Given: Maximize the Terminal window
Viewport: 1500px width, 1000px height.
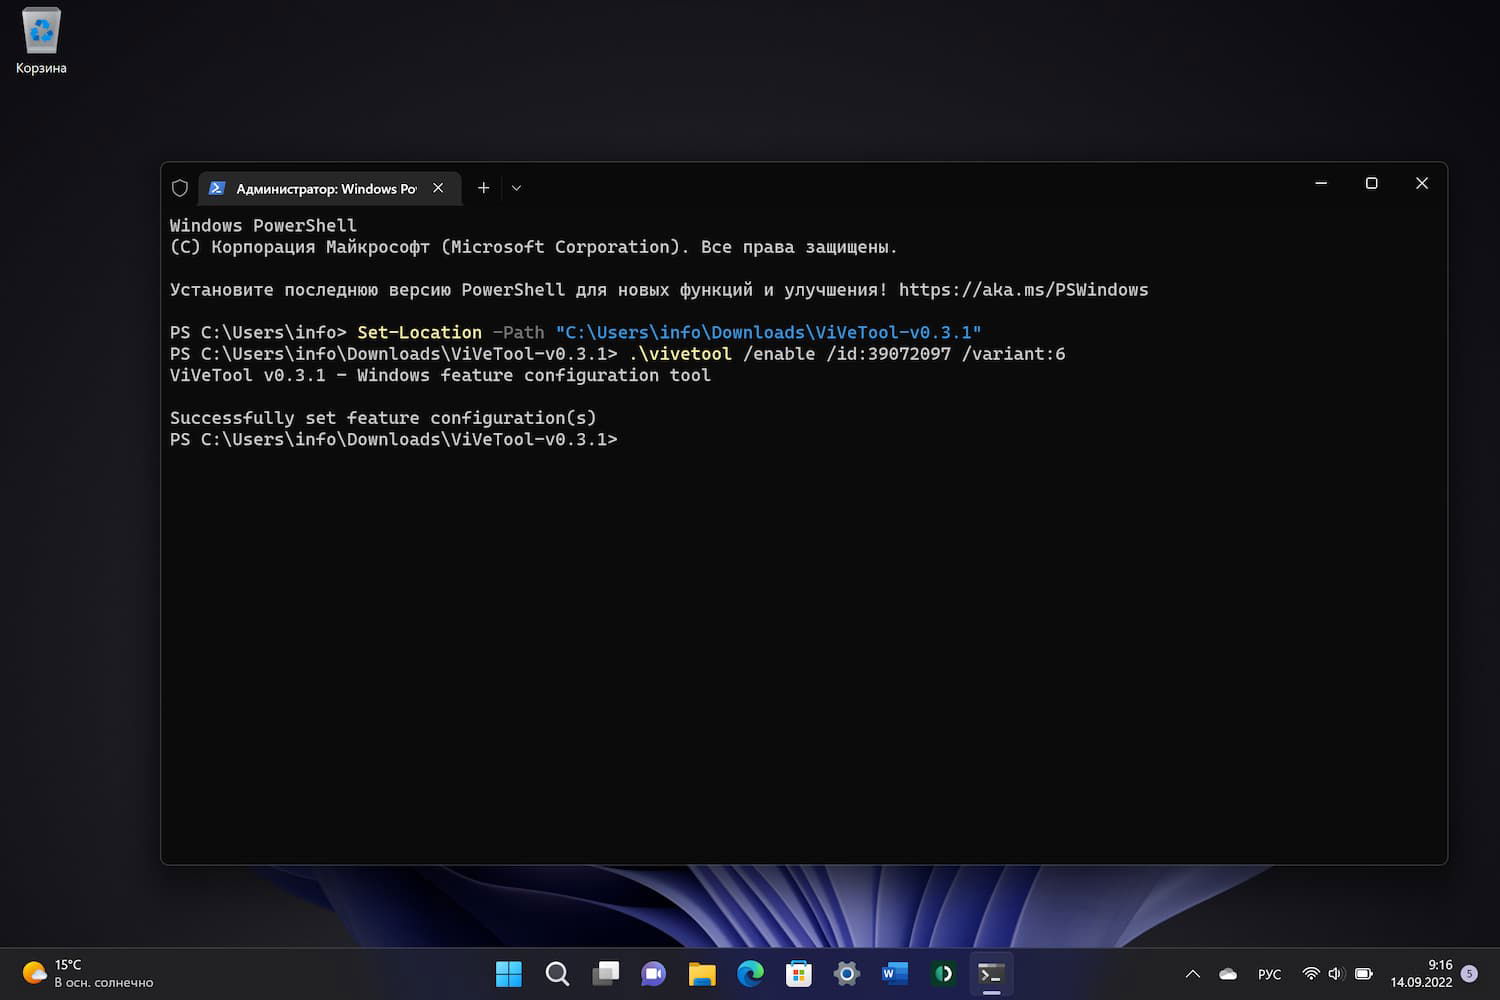Looking at the screenshot, I should 1372,184.
